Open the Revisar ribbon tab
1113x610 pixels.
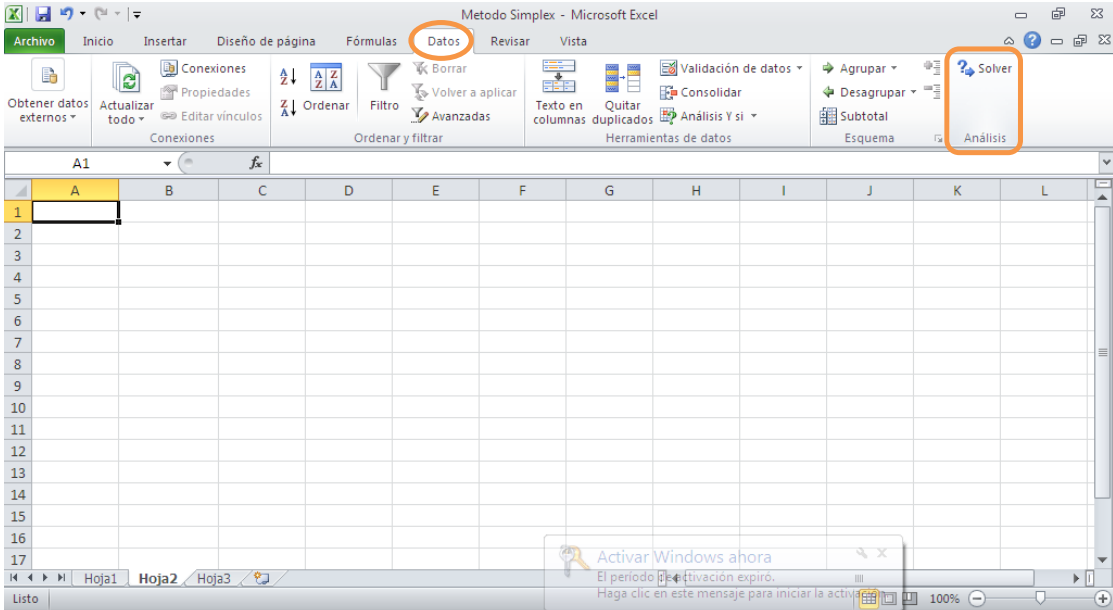(x=510, y=41)
